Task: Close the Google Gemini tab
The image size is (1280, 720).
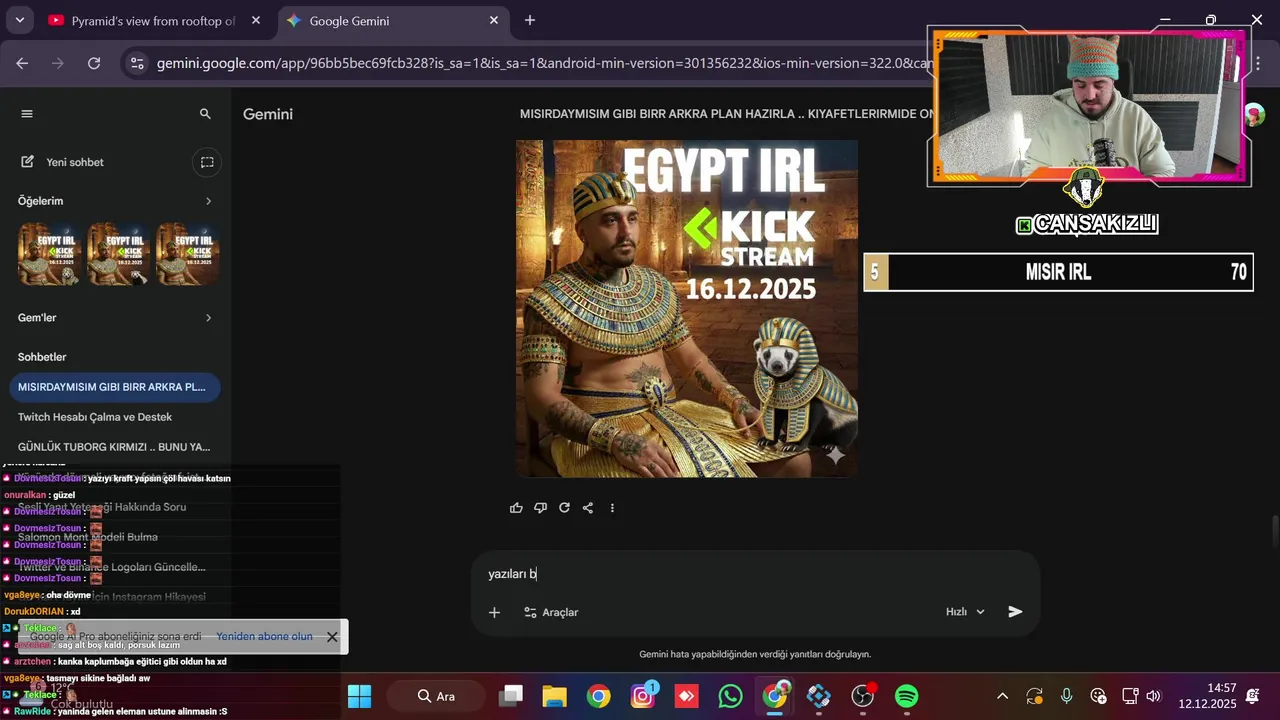Action: [x=494, y=20]
